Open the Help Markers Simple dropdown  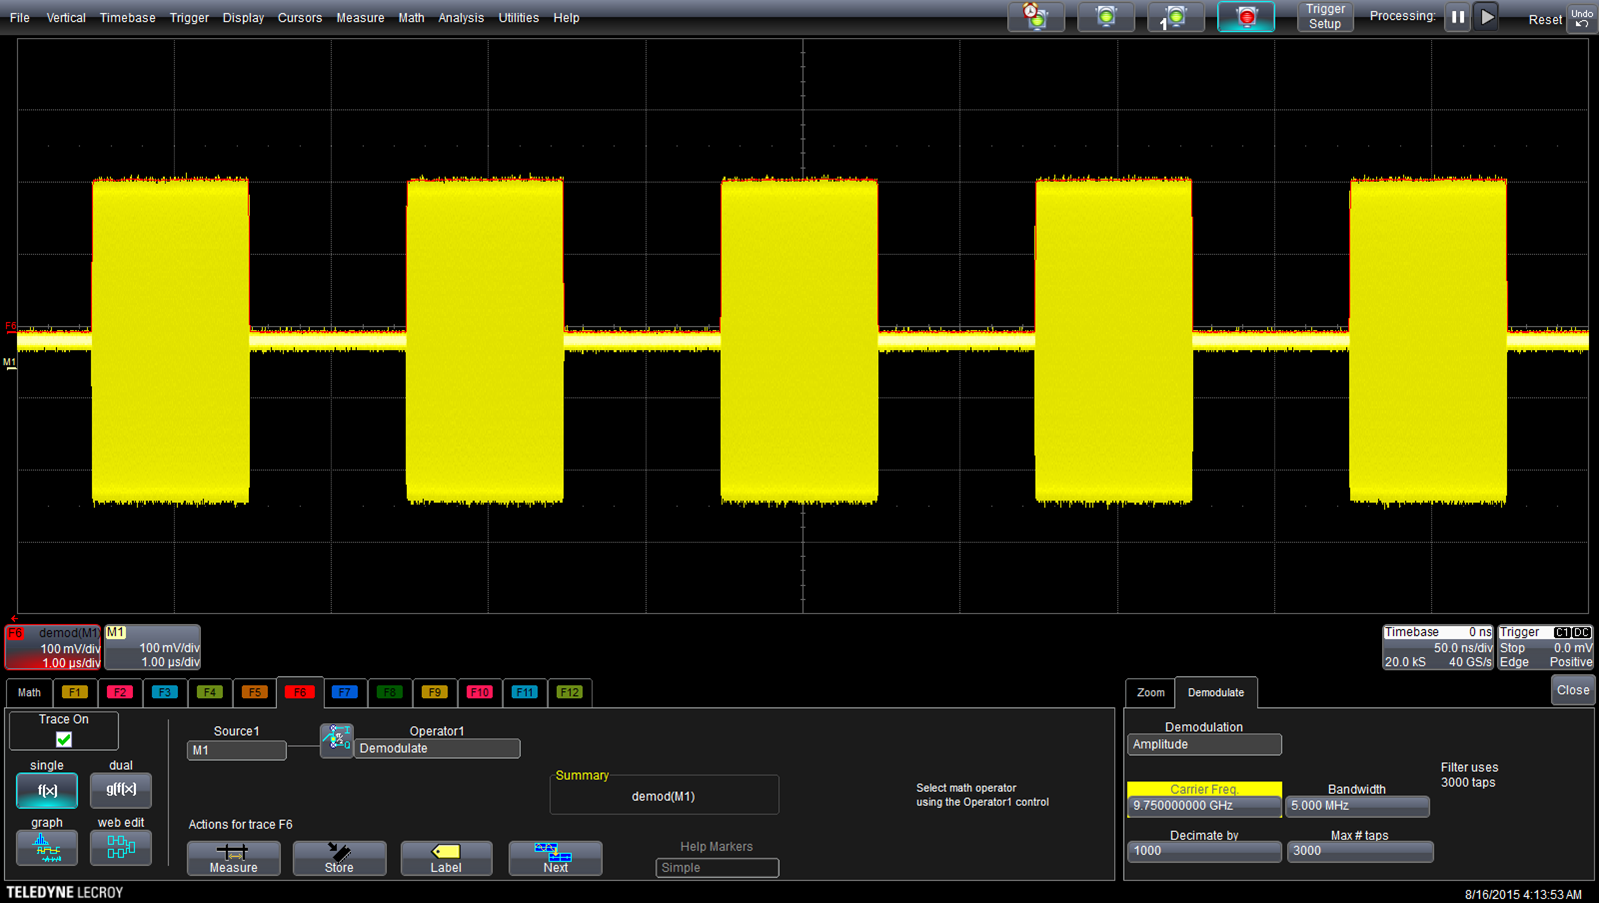(717, 868)
